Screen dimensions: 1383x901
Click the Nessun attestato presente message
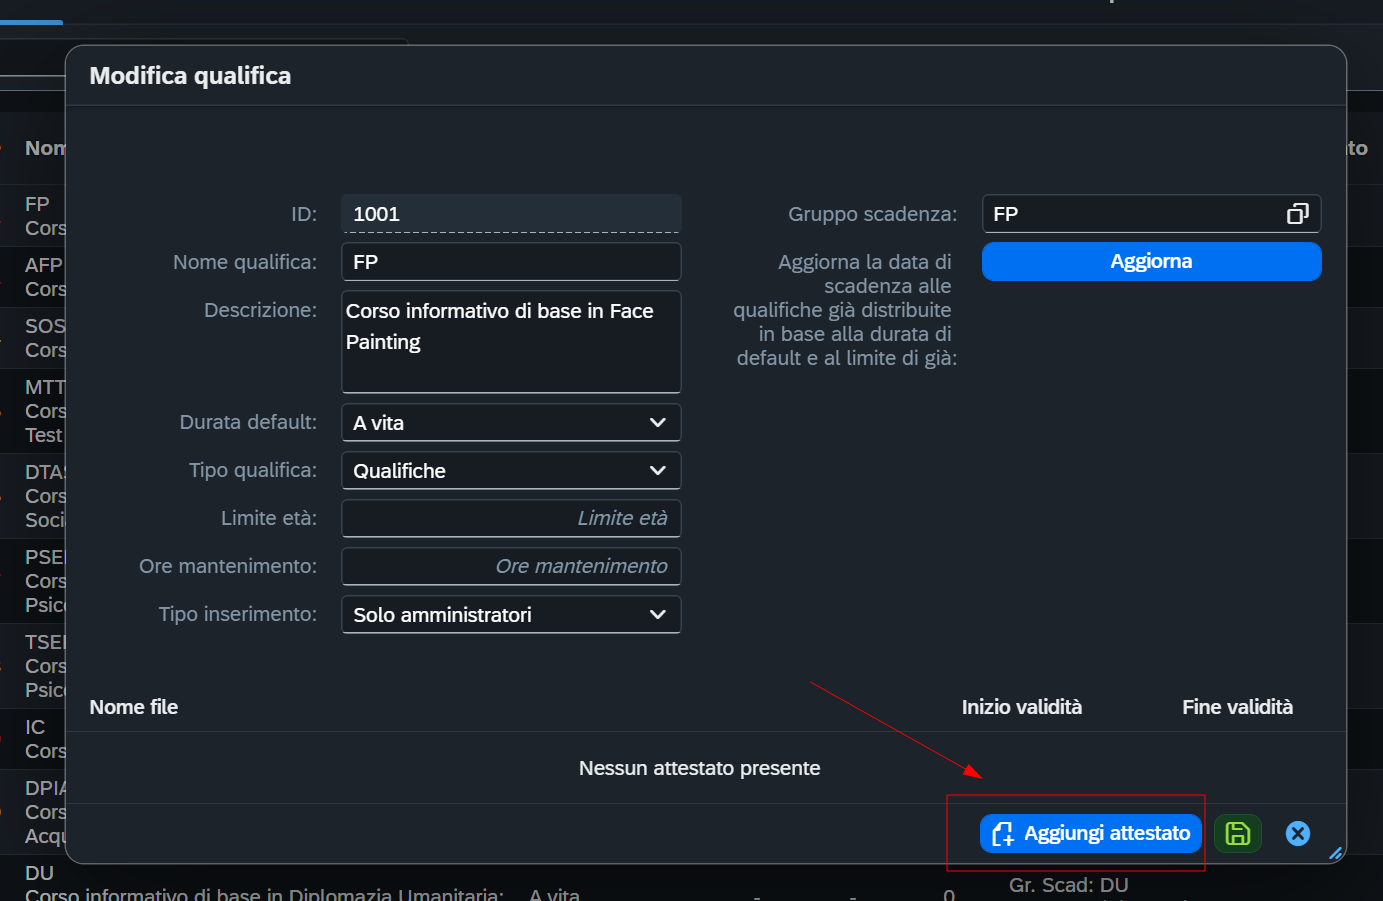pyautogui.click(x=699, y=768)
